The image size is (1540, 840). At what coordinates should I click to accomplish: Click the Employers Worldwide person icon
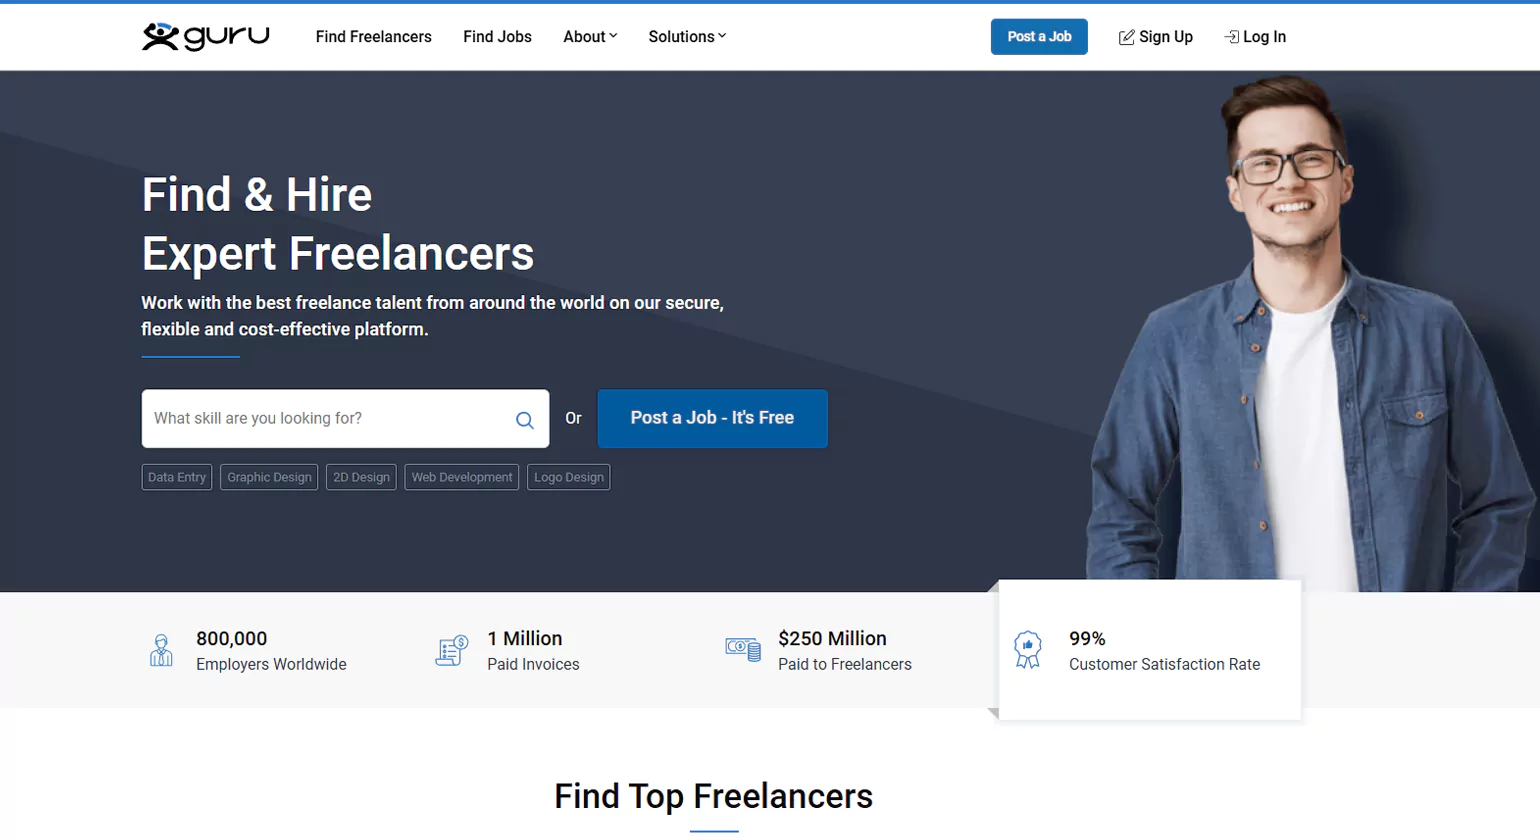coord(161,650)
